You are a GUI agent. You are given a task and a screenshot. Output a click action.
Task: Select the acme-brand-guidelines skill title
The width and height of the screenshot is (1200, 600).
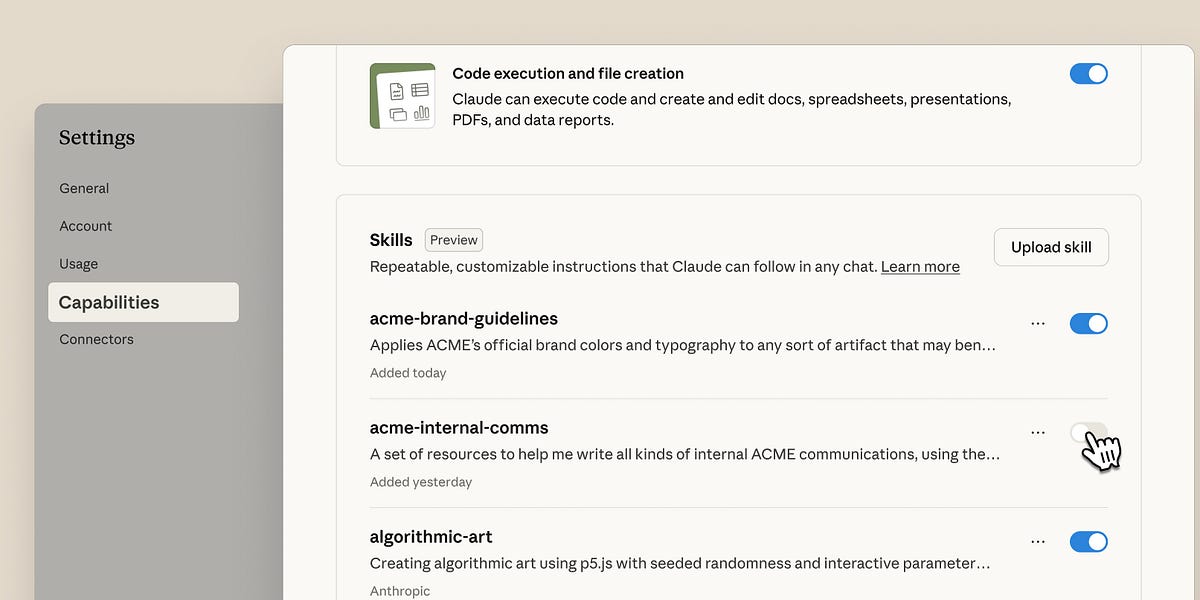click(464, 319)
